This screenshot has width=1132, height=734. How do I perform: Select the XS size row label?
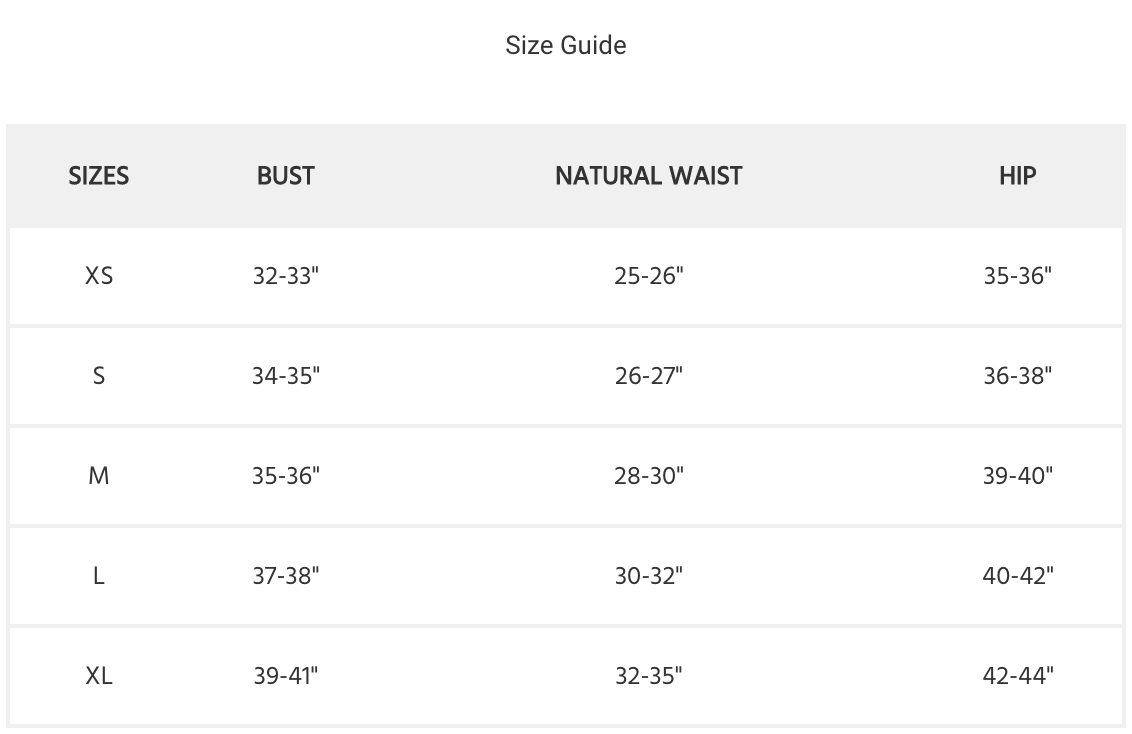[x=99, y=276]
